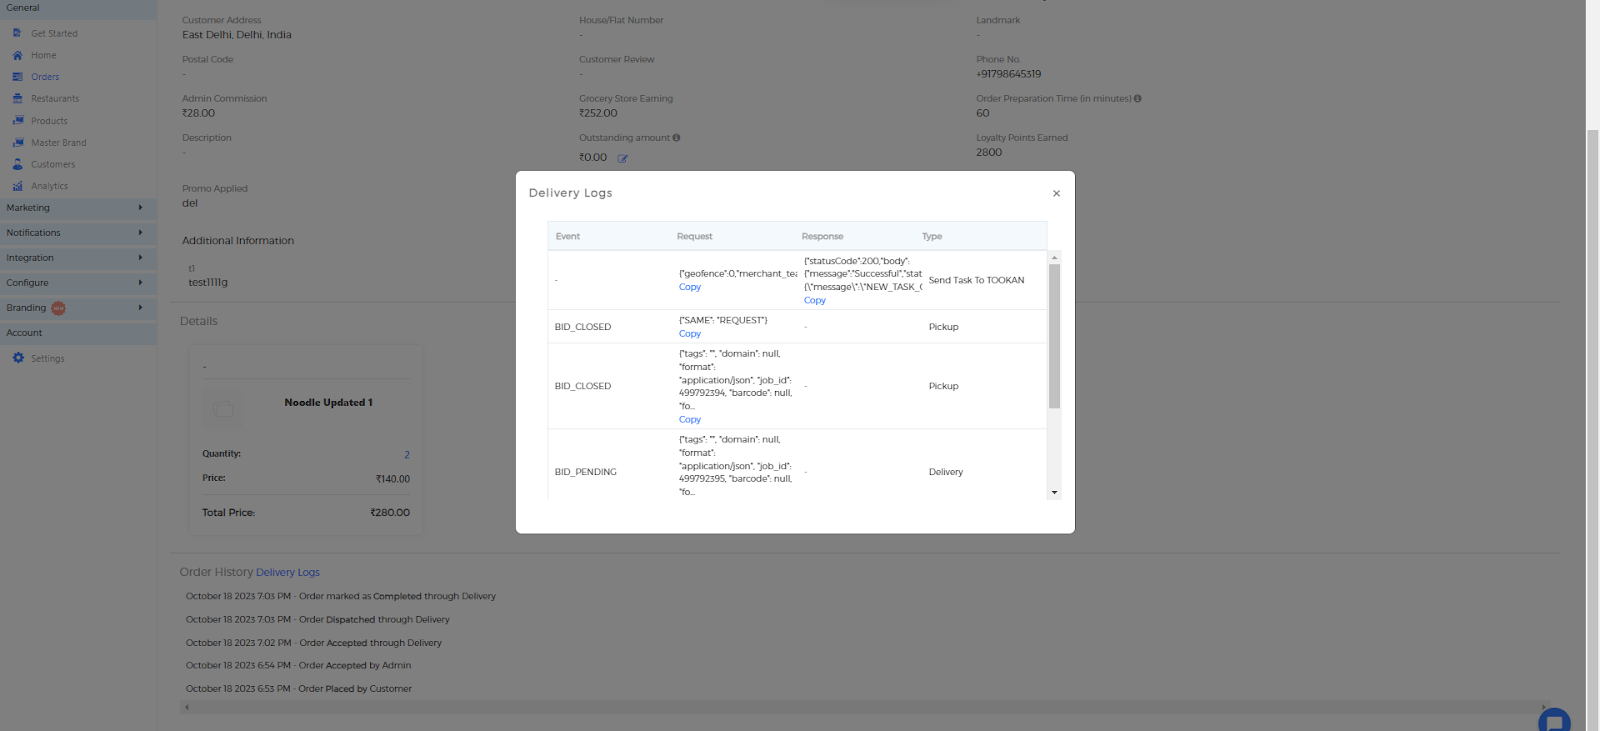Click the Products icon in sidebar
This screenshot has height=731, width=1600.
tap(17, 120)
